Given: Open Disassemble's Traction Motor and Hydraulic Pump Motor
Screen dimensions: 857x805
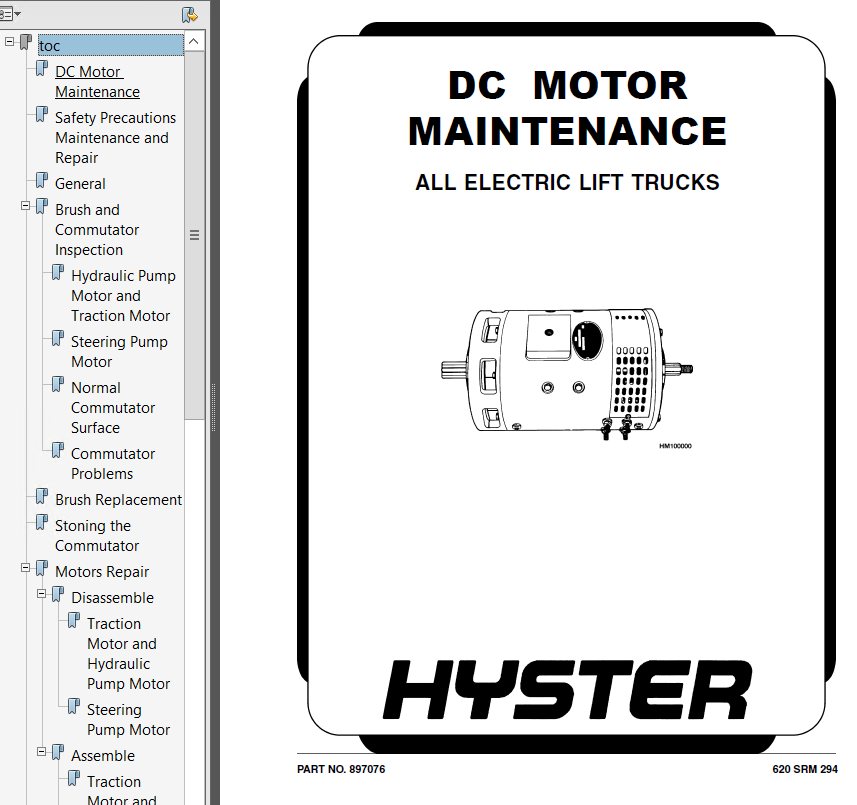Looking at the screenshot, I should 128,654.
